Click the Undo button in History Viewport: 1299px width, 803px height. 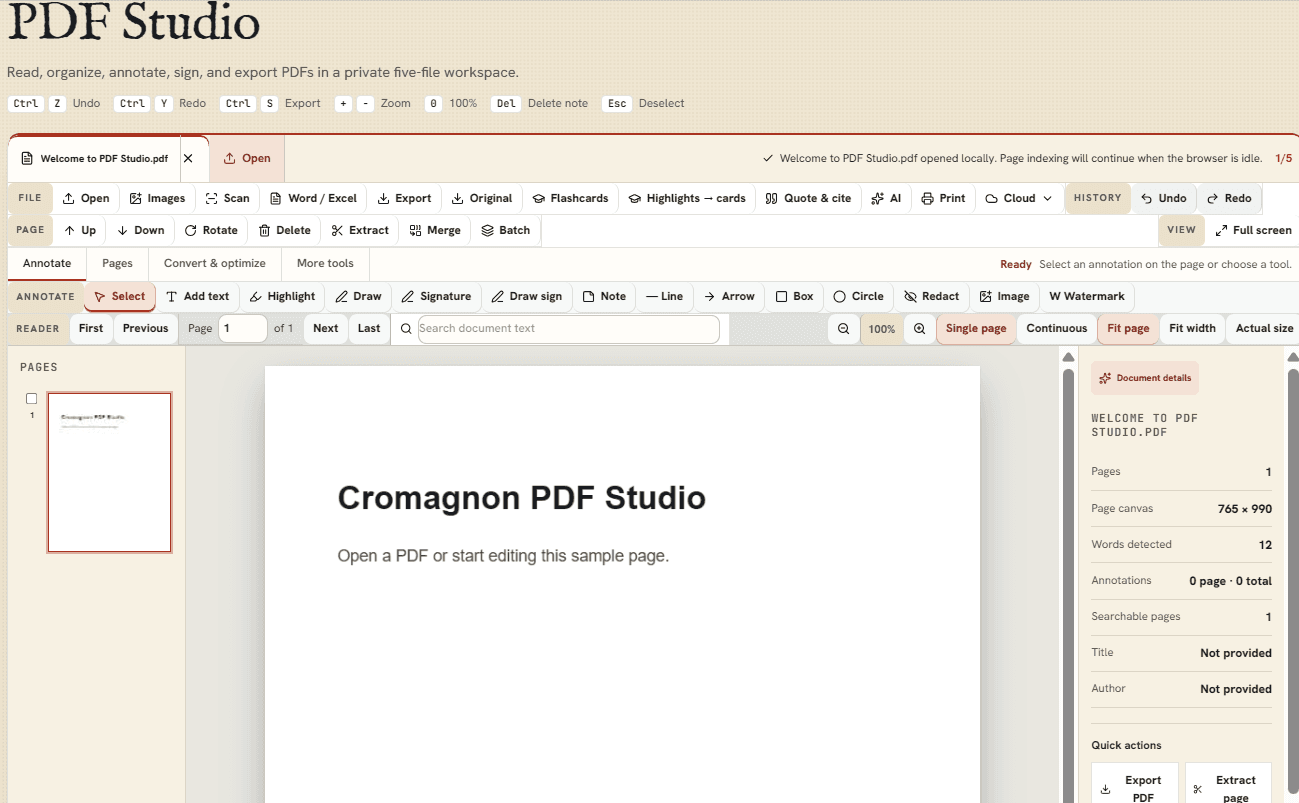click(1164, 198)
